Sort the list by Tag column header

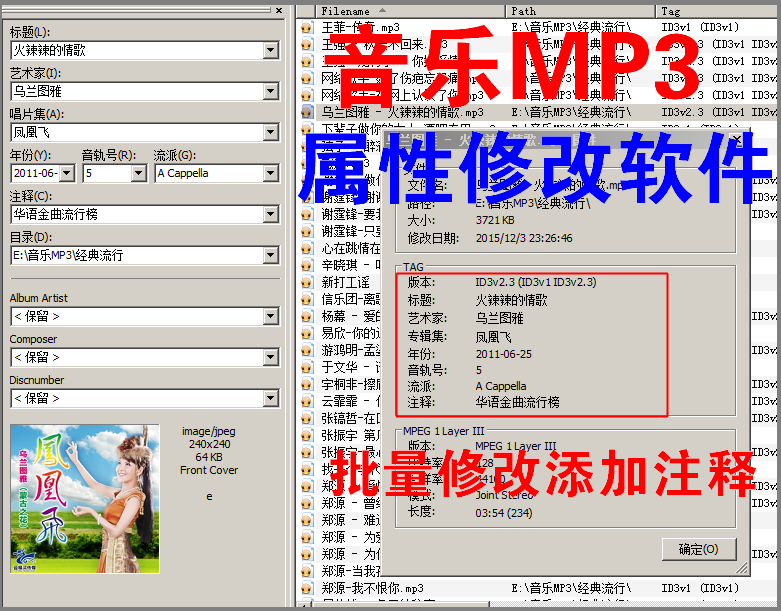[x=717, y=11]
